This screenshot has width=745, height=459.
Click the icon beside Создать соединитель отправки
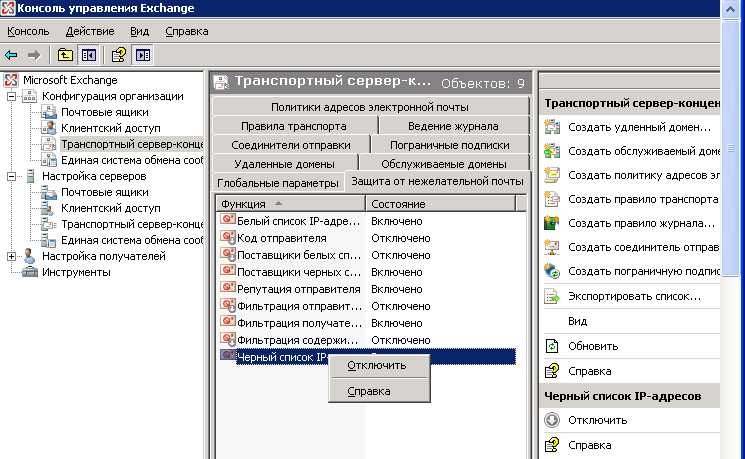552,247
